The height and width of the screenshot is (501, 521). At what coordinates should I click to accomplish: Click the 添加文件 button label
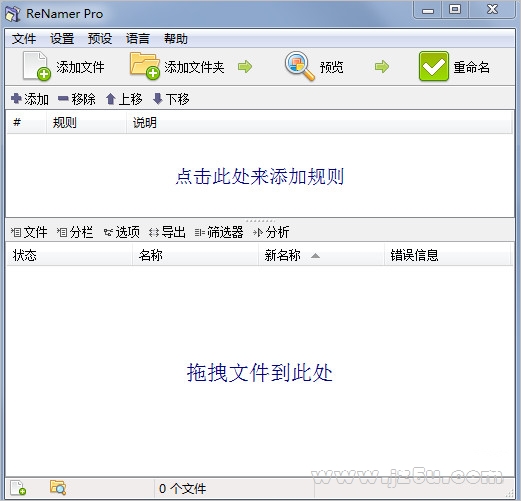[80, 67]
